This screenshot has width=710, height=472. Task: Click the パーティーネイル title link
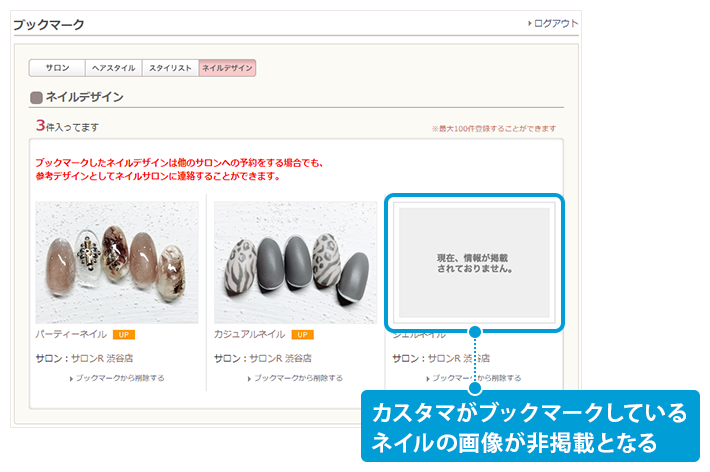71,334
